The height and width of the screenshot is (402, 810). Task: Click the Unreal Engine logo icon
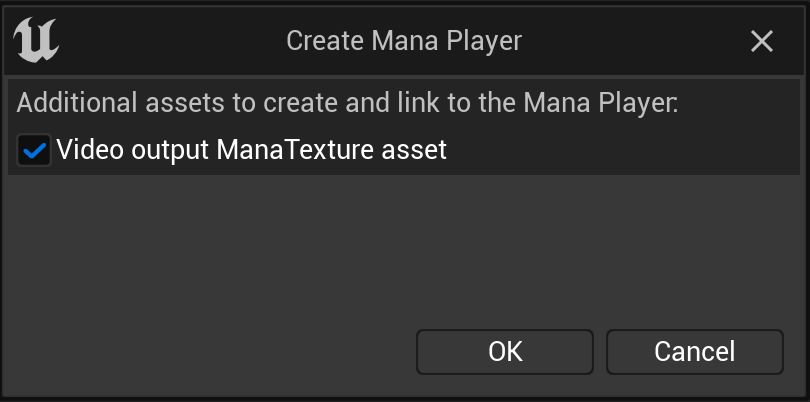click(36, 41)
